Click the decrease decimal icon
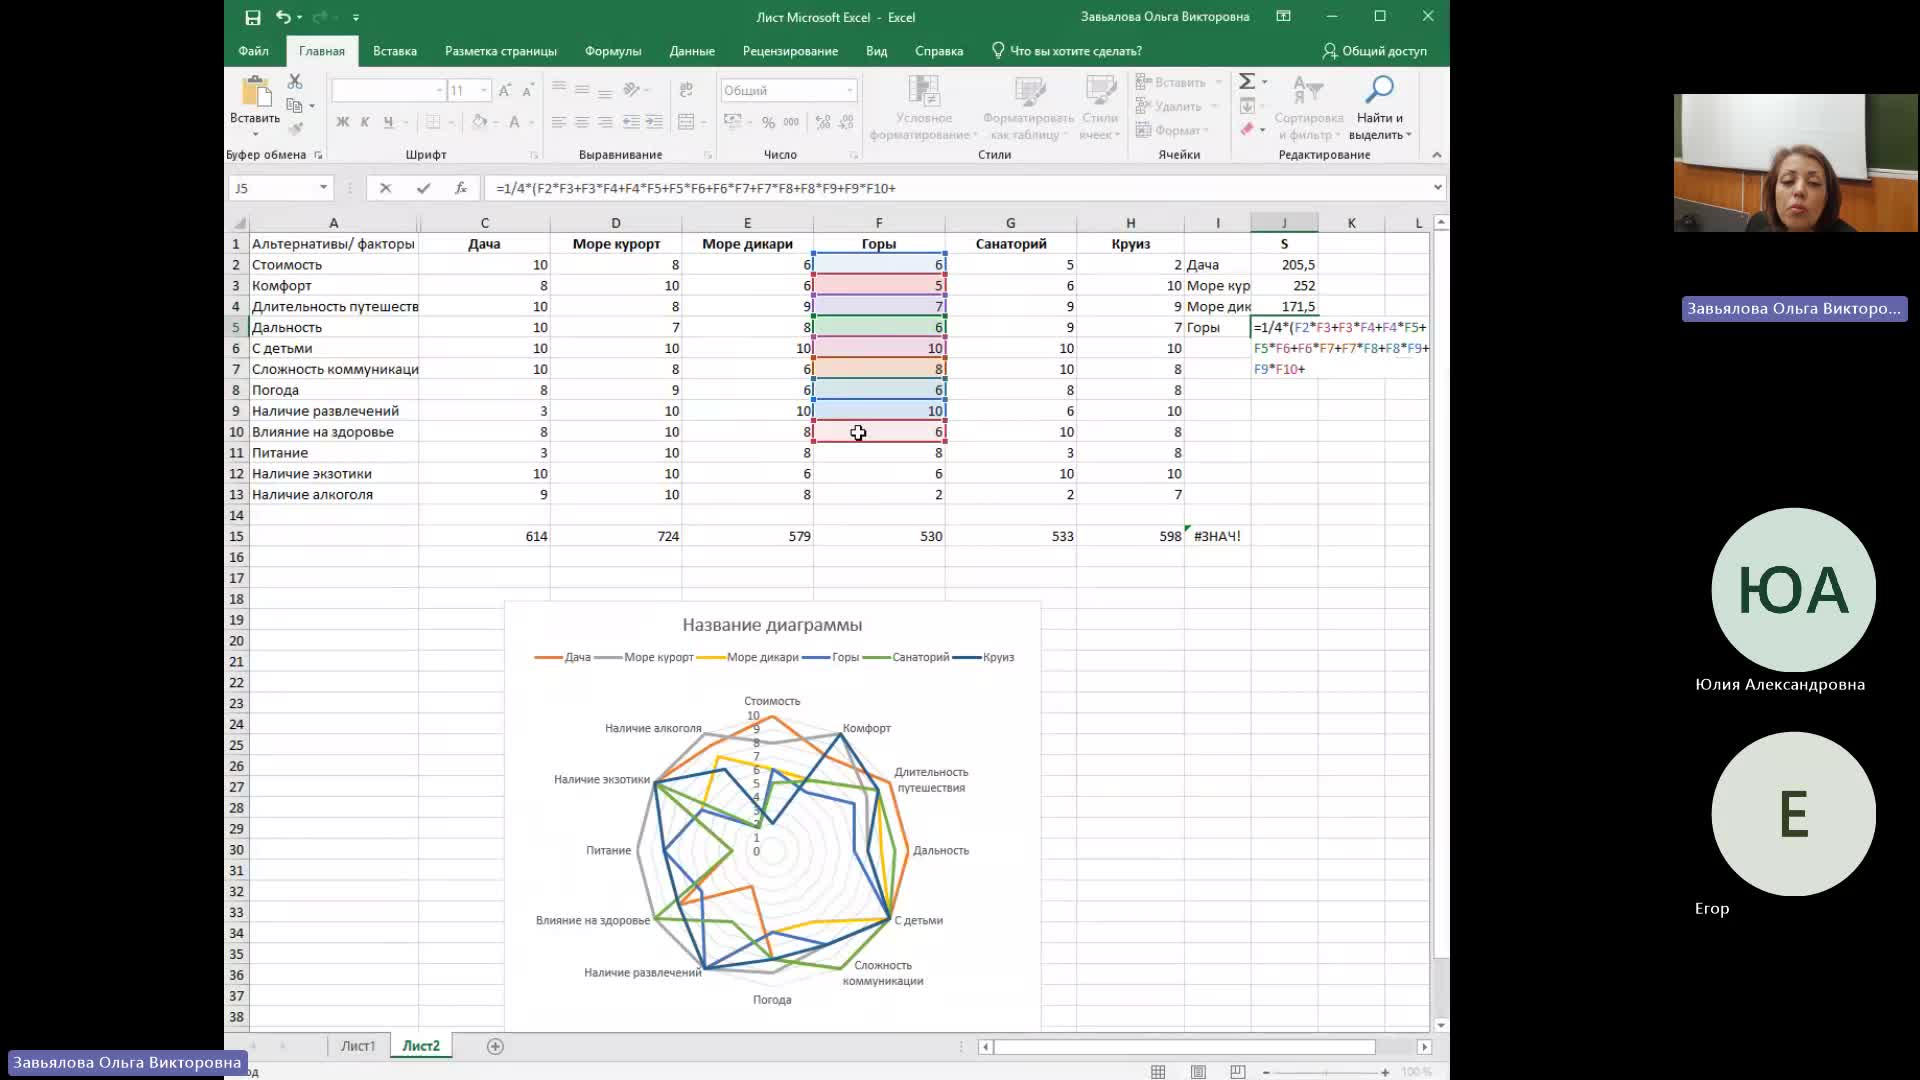1920x1080 pixels. 846,122
